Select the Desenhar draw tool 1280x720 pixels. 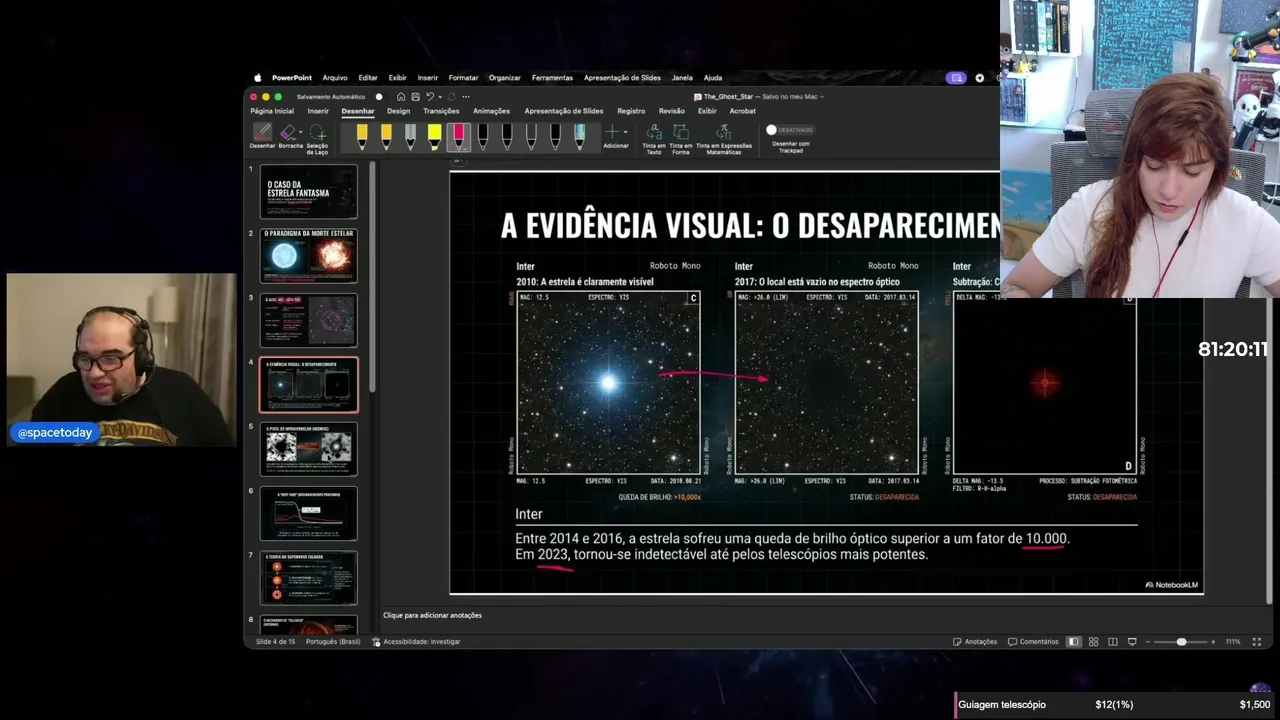point(262,136)
